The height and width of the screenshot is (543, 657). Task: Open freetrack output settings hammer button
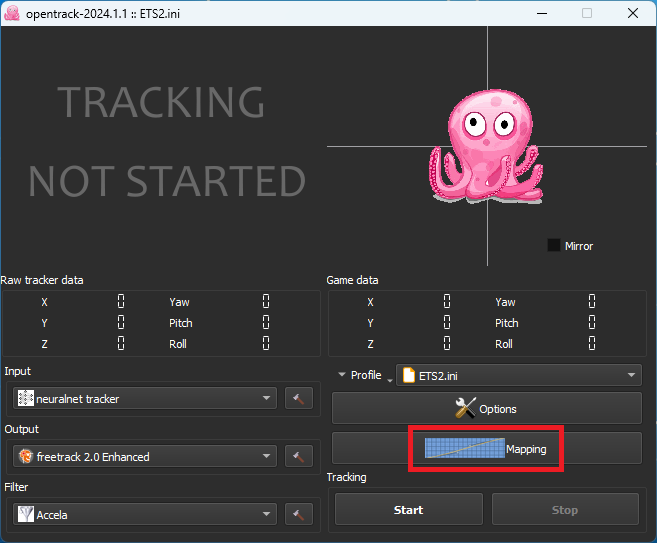point(299,456)
